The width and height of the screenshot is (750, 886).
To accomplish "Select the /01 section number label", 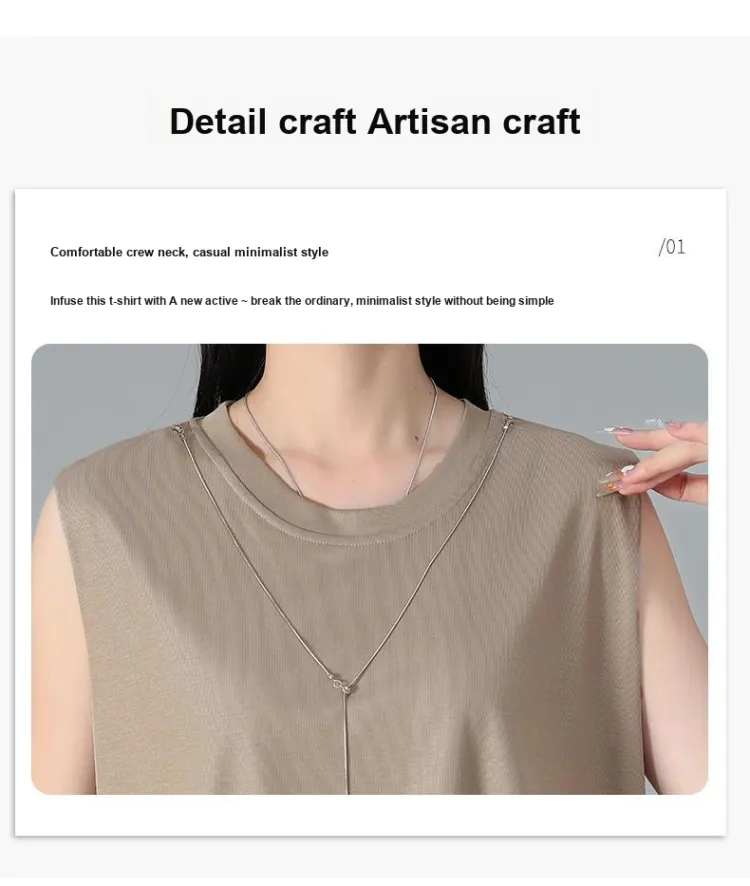I will [x=671, y=247].
